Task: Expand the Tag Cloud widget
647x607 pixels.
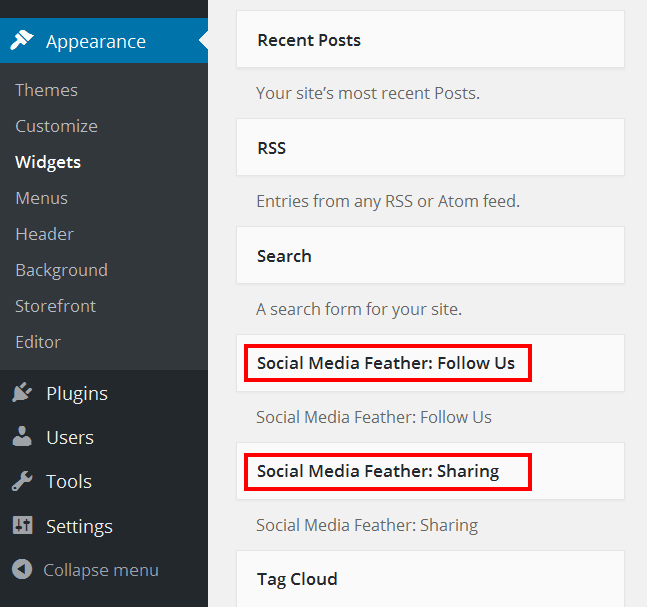Action: [430, 579]
